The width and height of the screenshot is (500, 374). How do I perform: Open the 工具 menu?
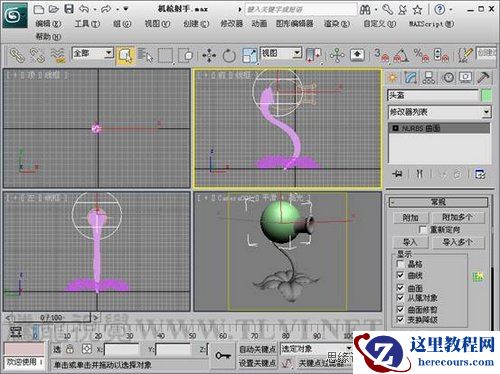point(87,24)
